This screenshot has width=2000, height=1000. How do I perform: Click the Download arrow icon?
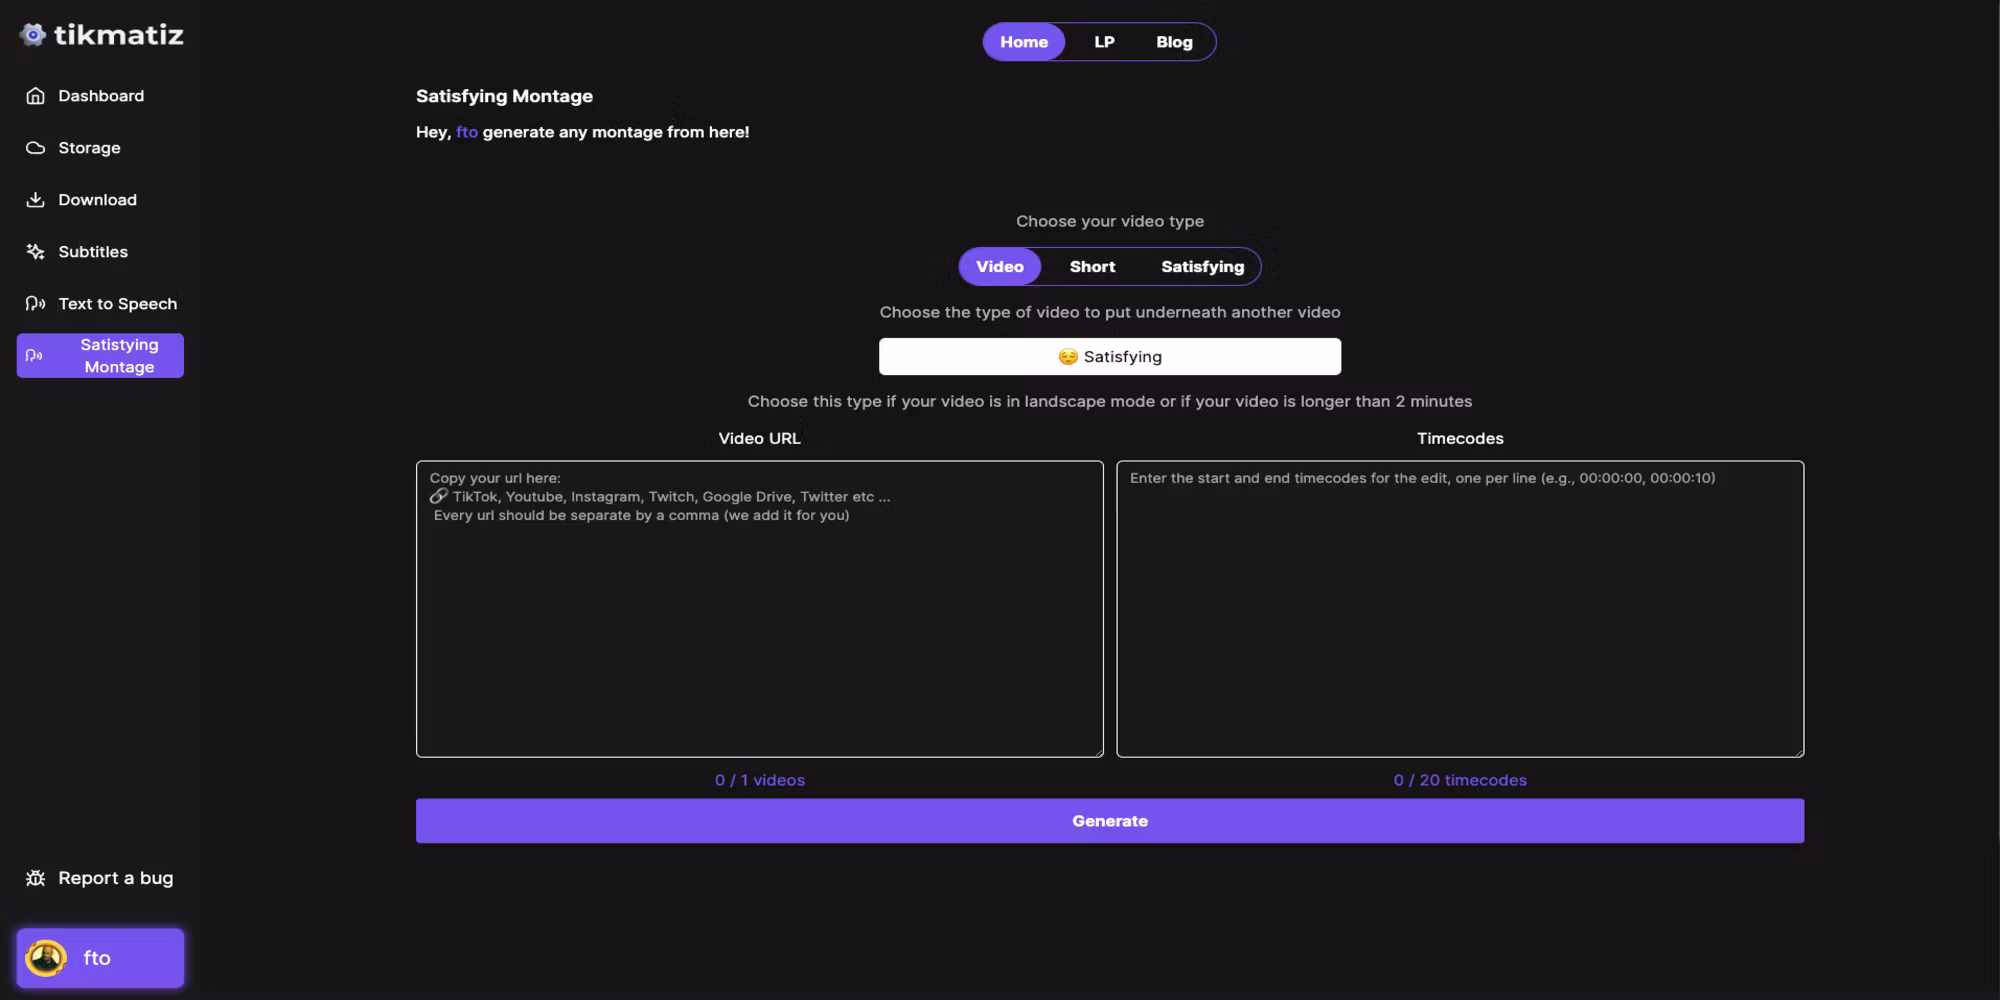coord(36,200)
